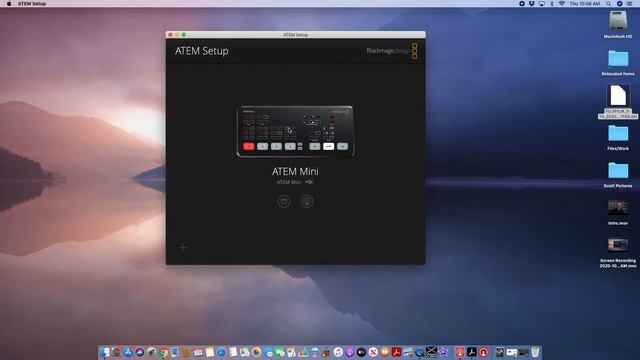Select the Screen Recording .mov file
Viewport: 640px width, 360px height.
618,244
